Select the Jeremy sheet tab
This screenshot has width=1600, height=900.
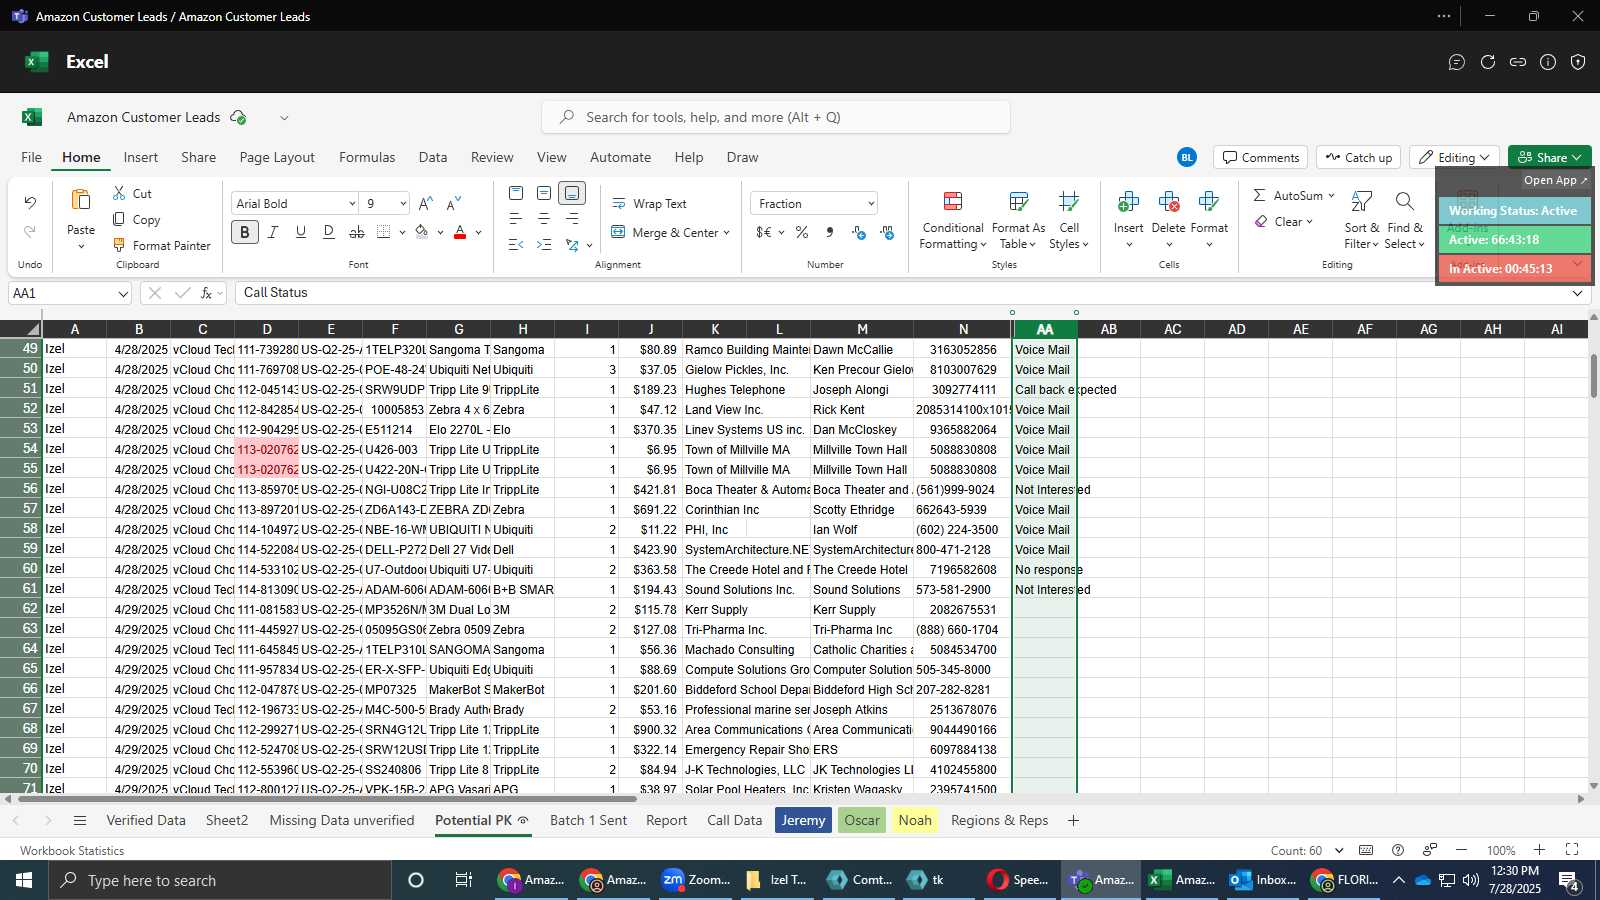click(803, 820)
